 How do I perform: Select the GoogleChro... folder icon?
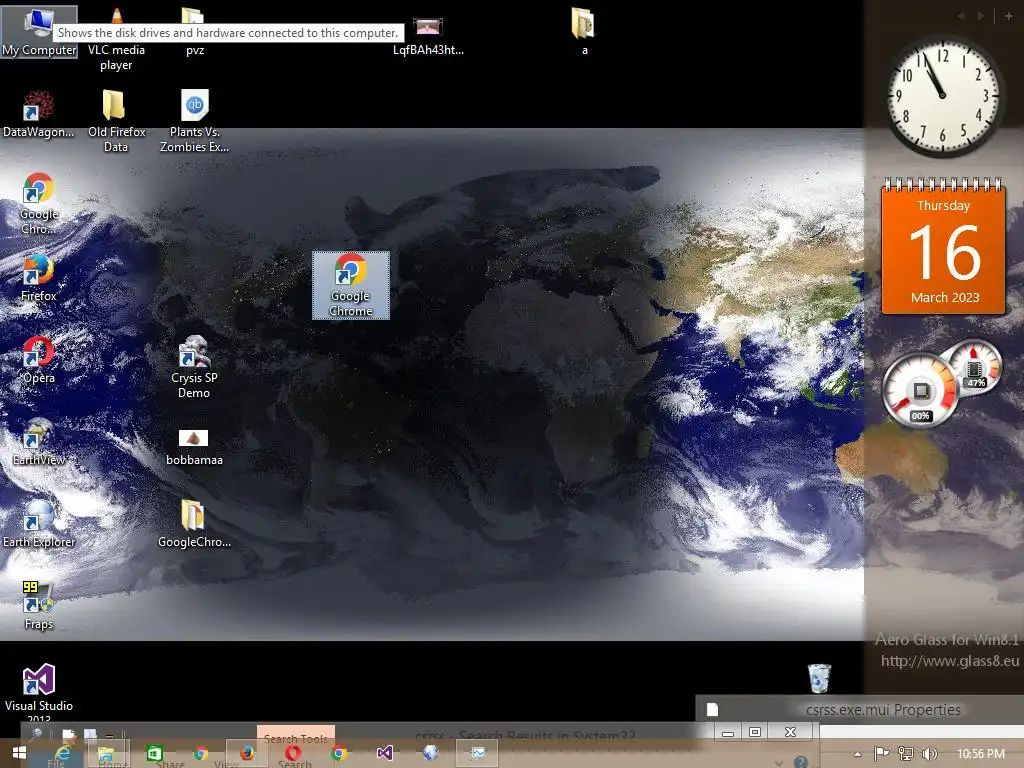click(194, 524)
